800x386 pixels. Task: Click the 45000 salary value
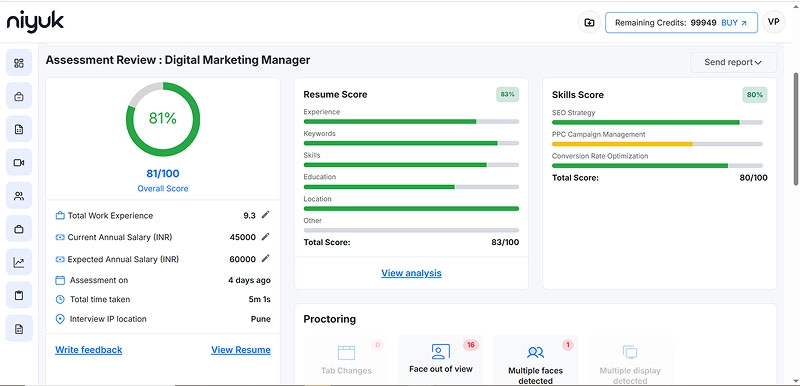point(243,237)
